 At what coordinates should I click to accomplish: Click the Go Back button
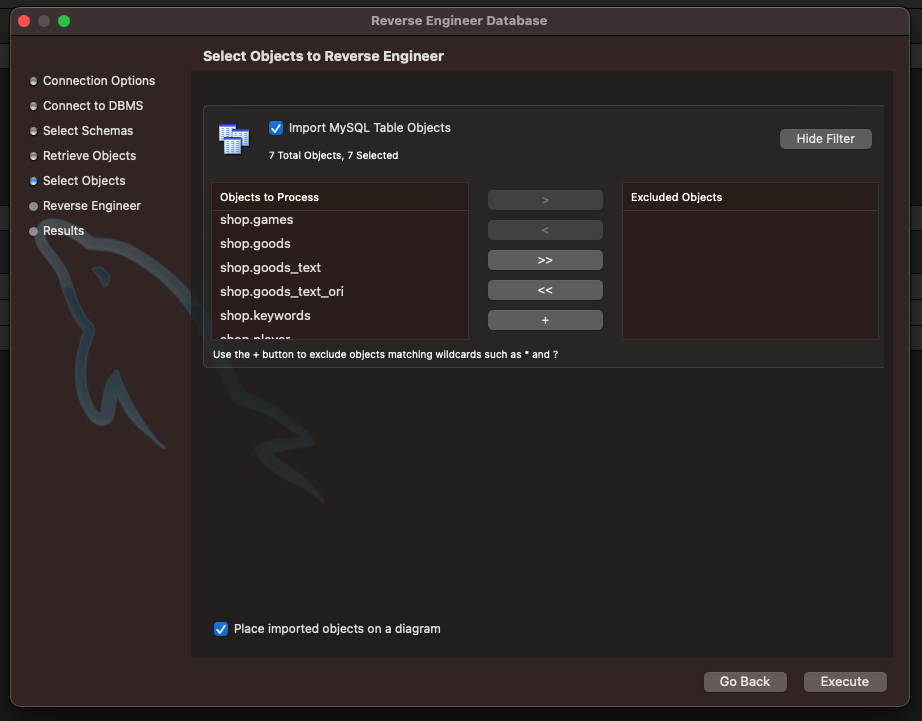745,682
